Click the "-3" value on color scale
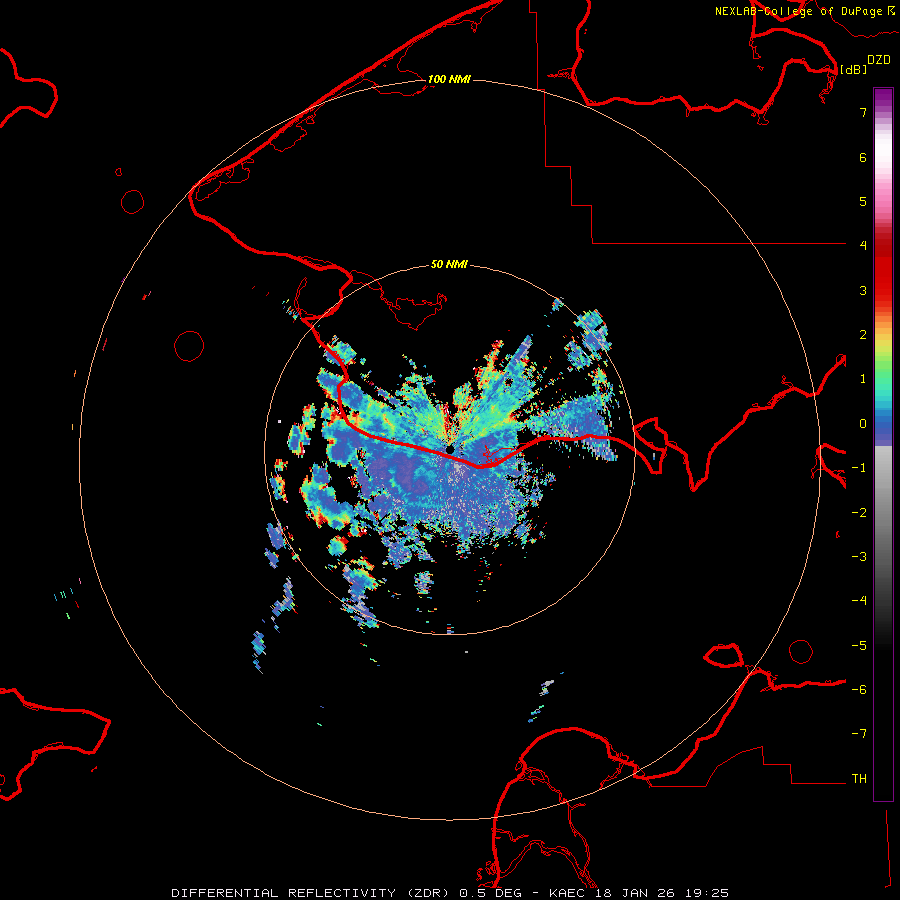This screenshot has width=900, height=900. click(x=859, y=557)
